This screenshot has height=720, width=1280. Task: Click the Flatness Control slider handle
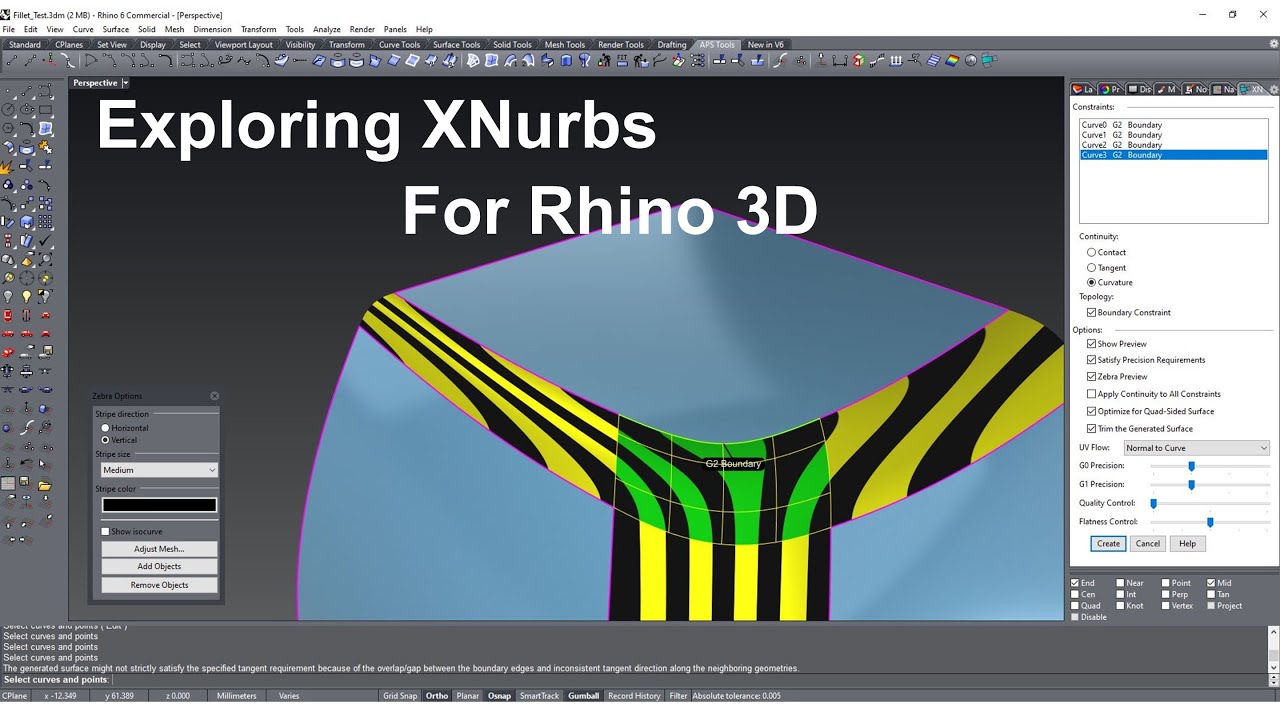(x=1210, y=522)
